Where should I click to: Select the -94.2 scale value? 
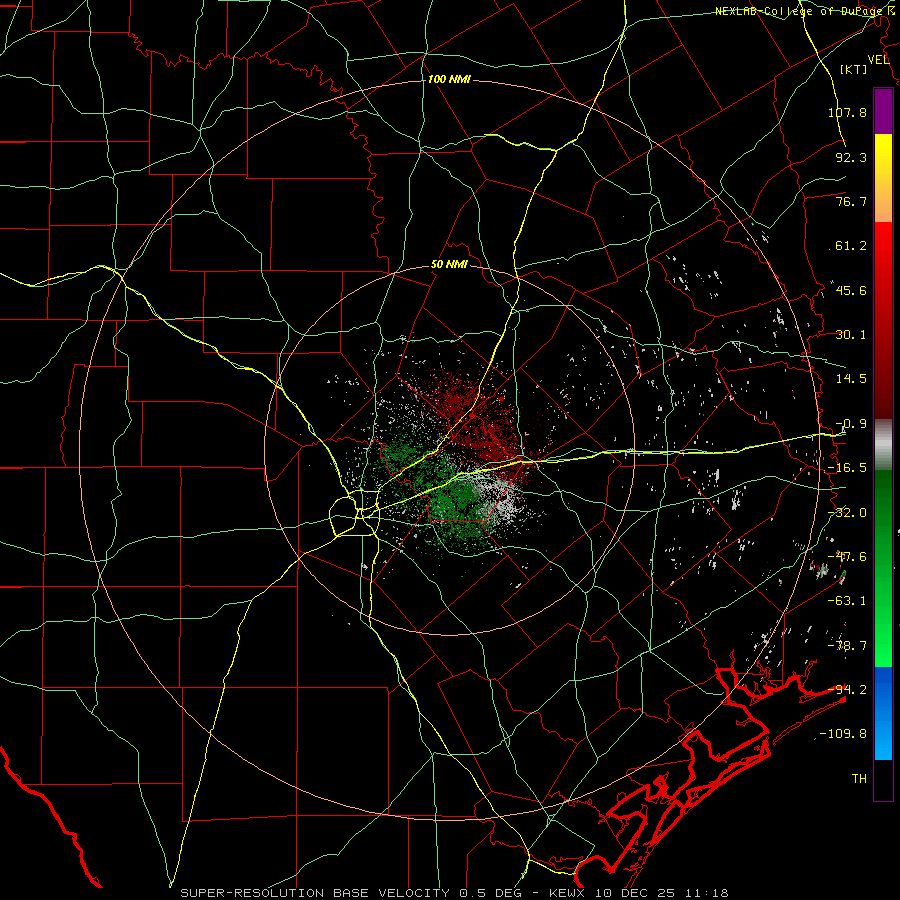point(847,690)
